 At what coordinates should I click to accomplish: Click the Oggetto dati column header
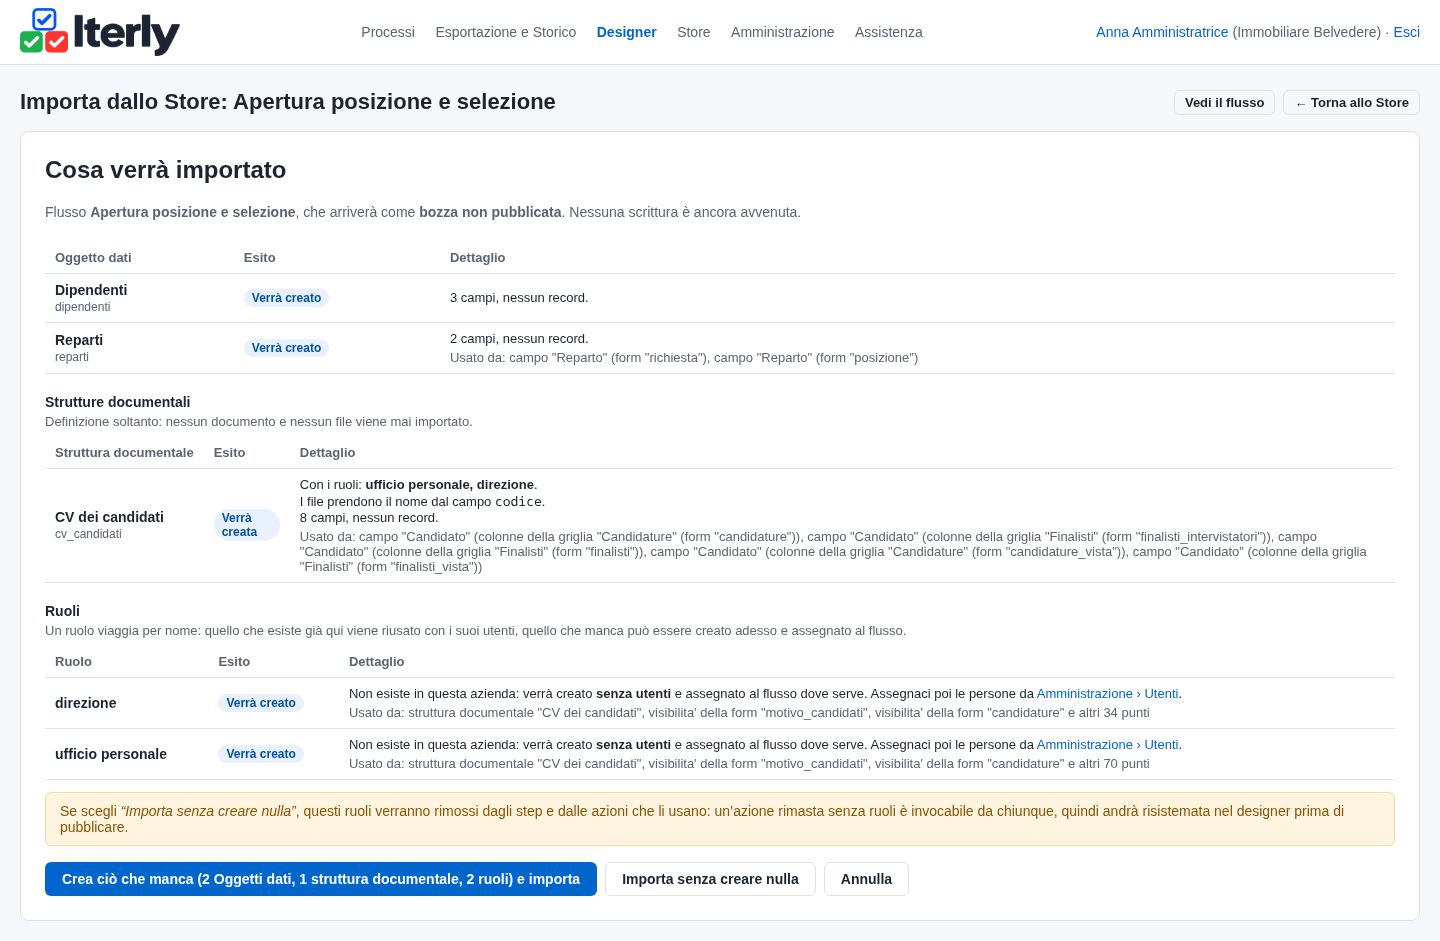[x=93, y=258]
